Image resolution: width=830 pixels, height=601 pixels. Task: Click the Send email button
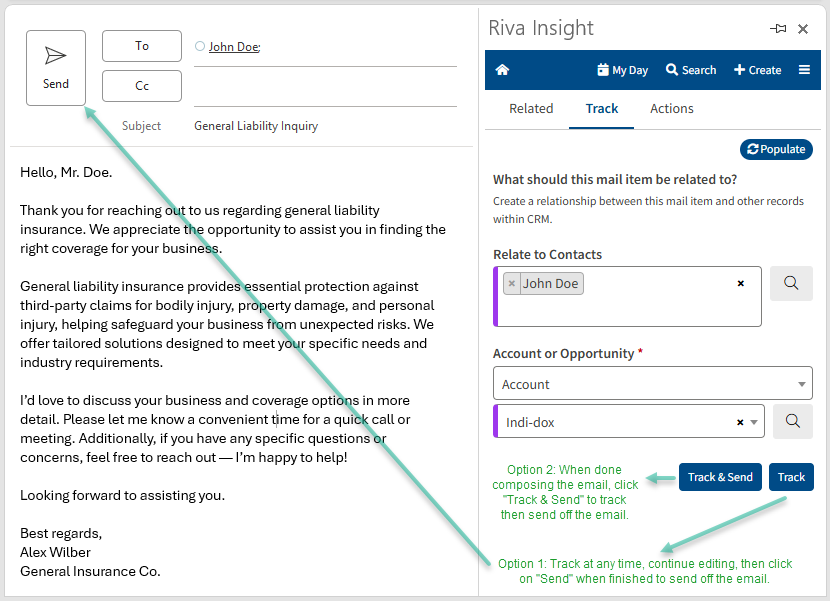(56, 68)
